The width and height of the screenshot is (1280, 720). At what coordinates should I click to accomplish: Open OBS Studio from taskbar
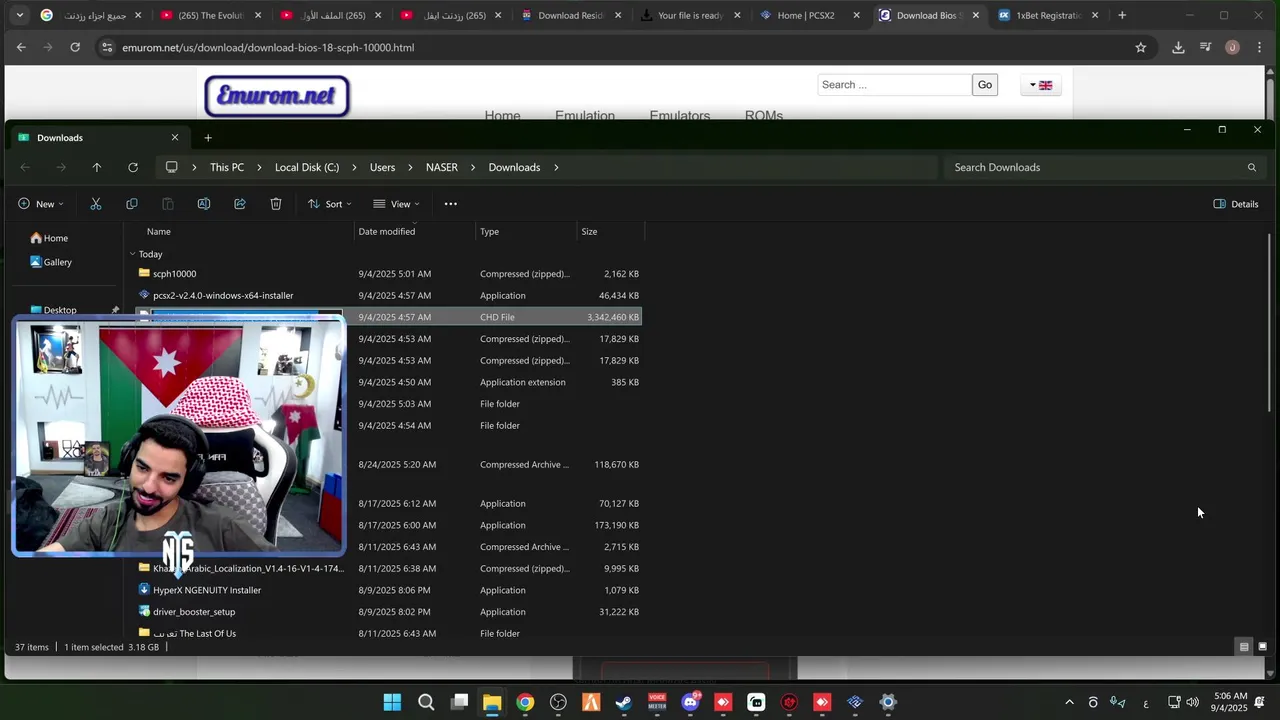pos(558,702)
